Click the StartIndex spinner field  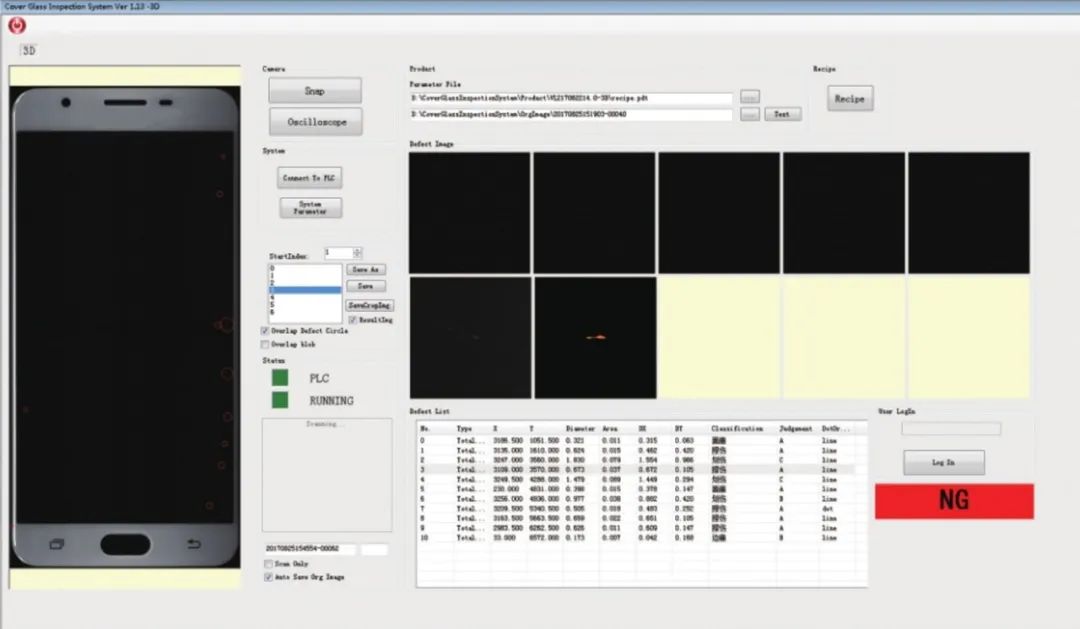(x=342, y=253)
